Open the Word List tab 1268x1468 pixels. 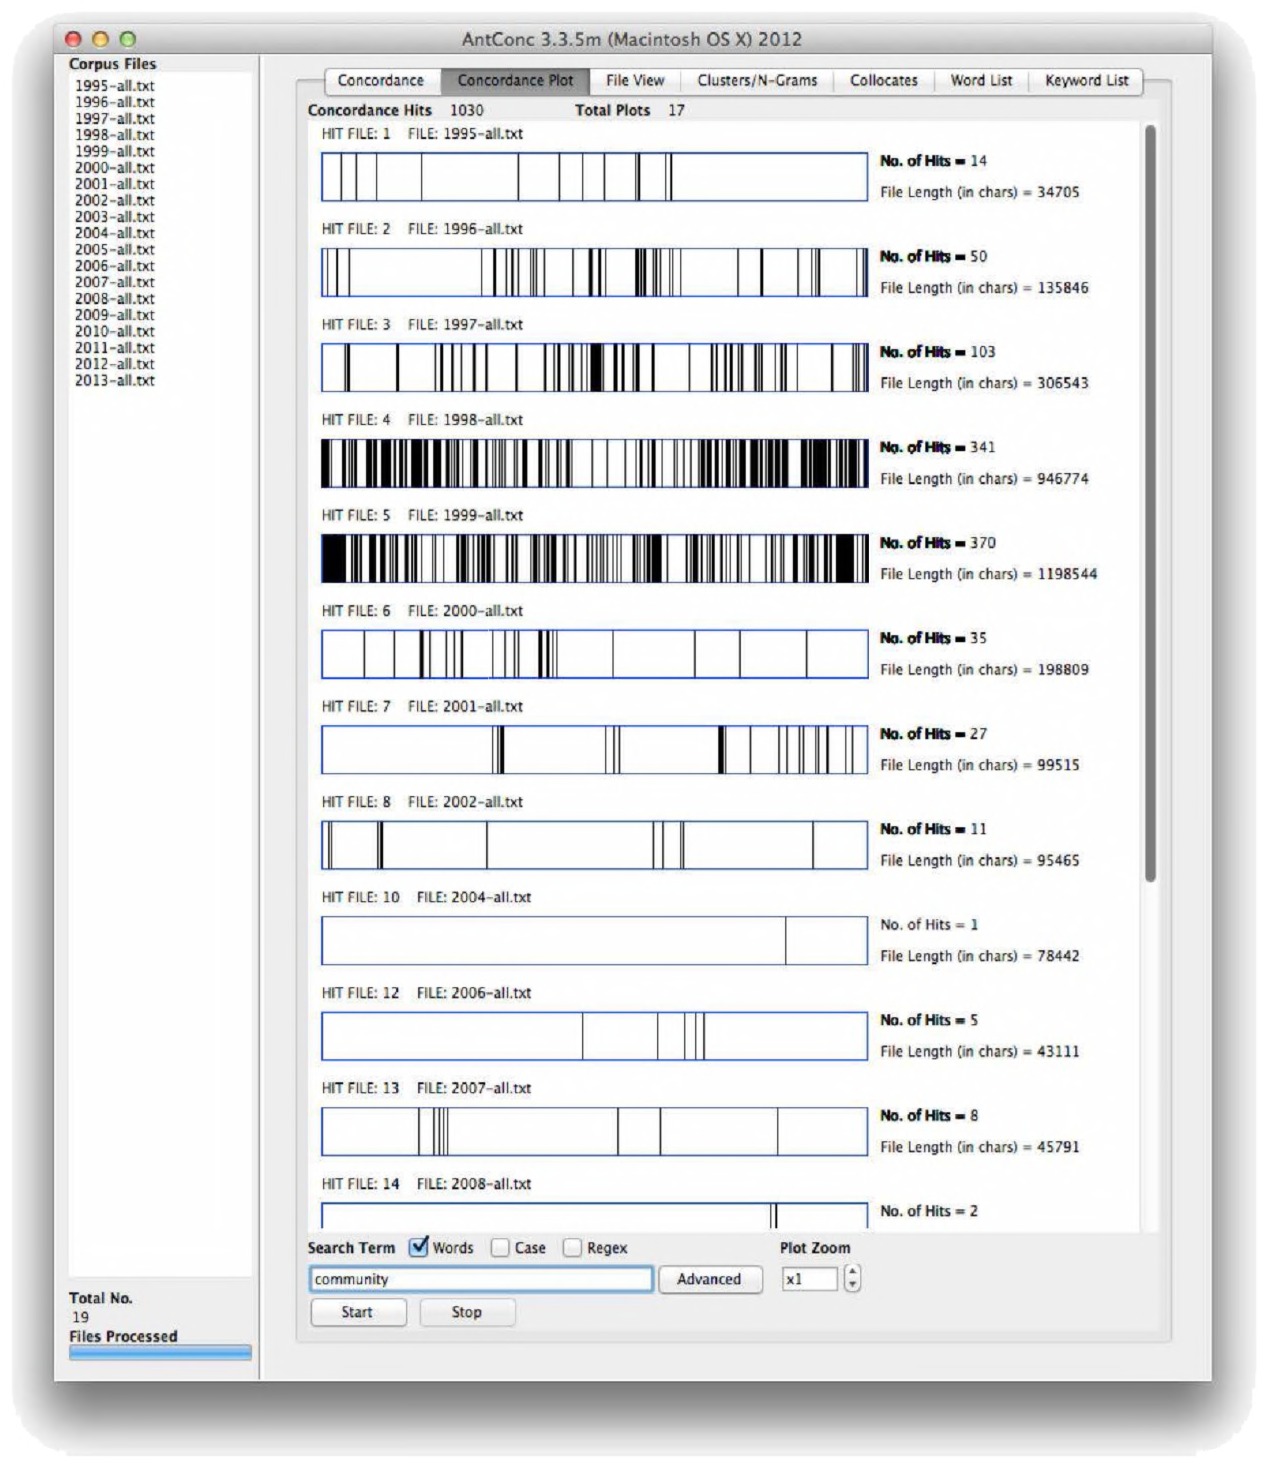point(981,81)
